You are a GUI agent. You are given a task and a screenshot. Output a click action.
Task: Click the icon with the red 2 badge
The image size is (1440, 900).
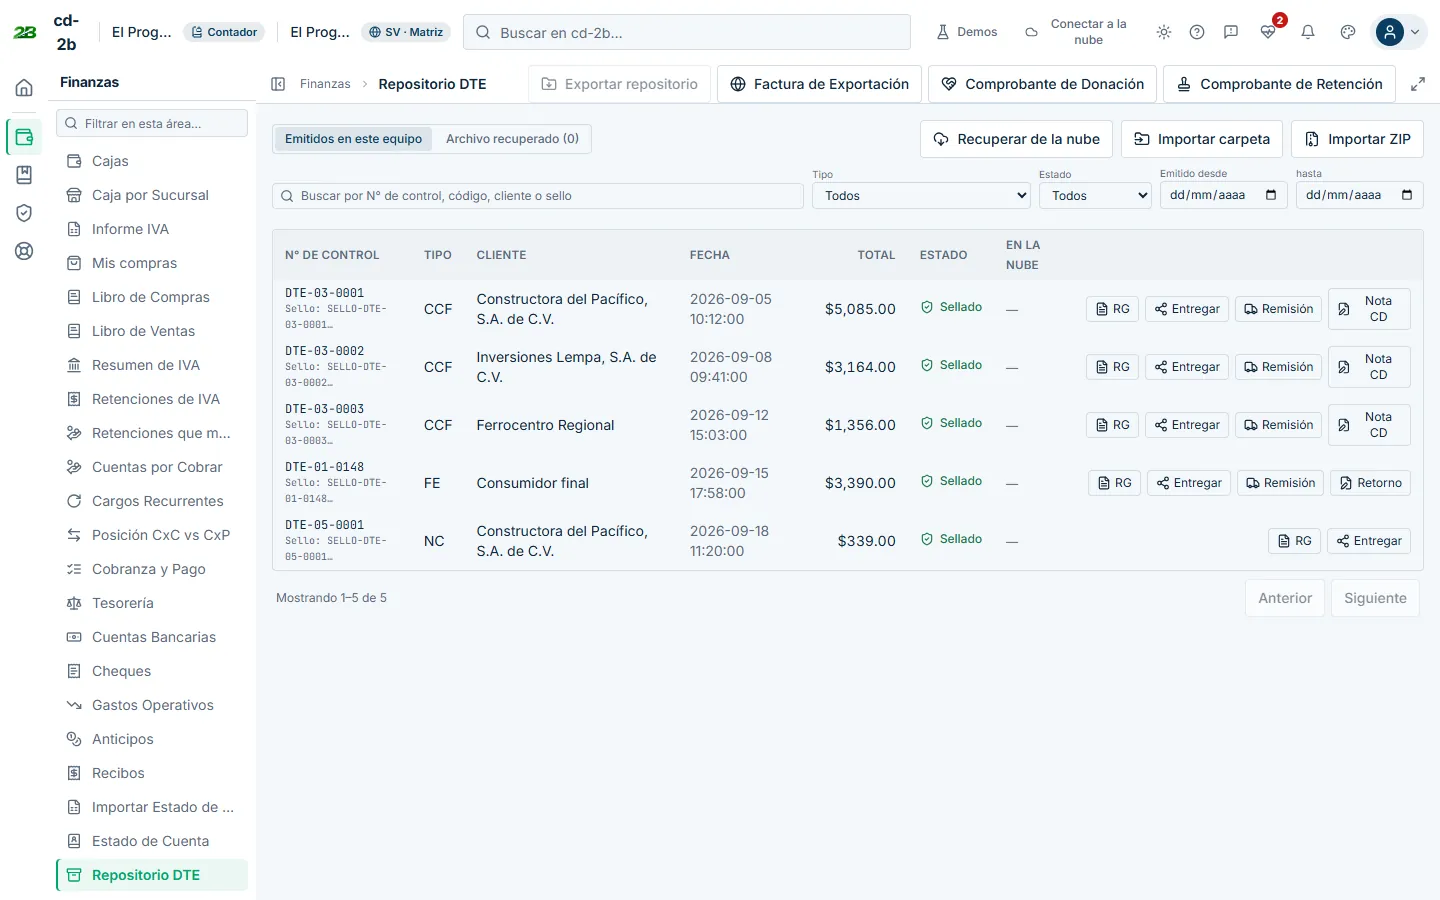pos(1269,30)
